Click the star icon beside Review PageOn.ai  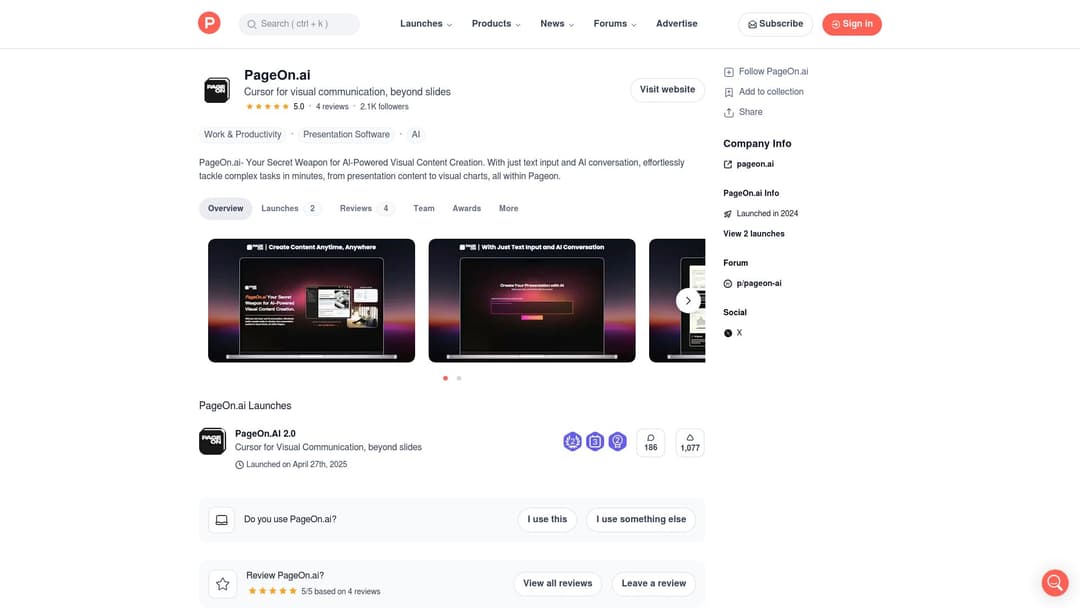coord(222,584)
